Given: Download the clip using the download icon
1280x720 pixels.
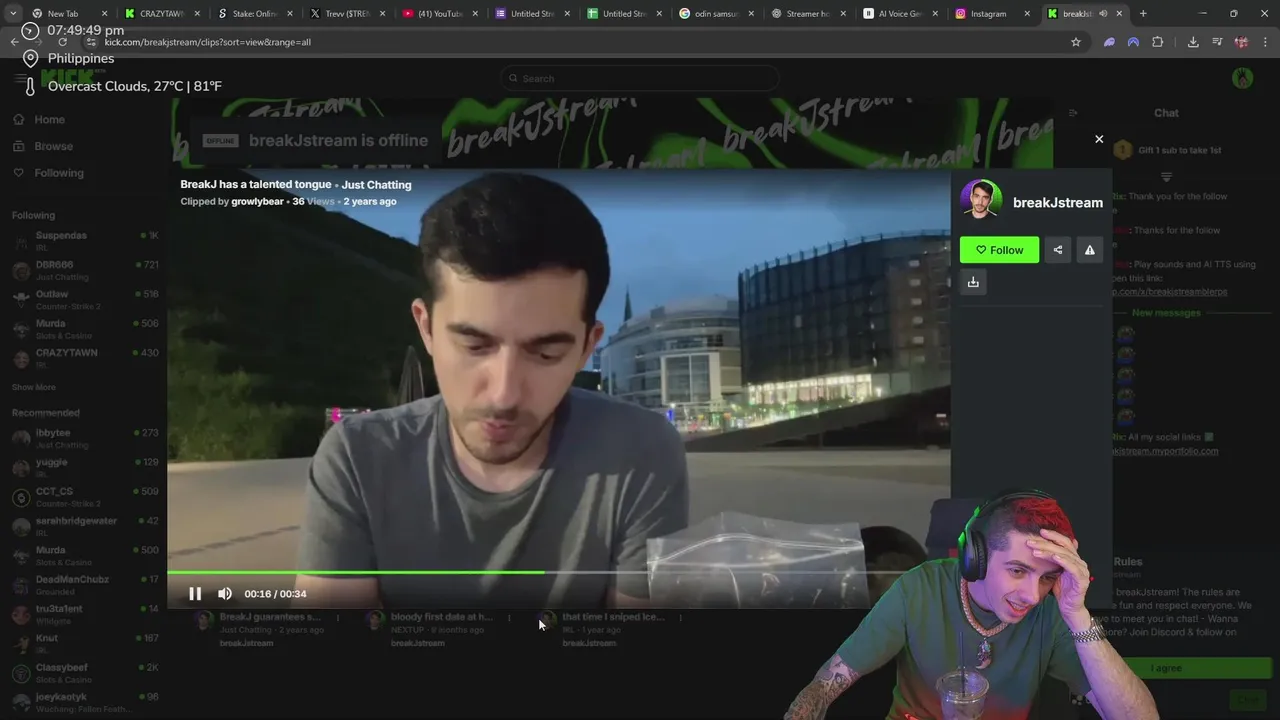Looking at the screenshot, I should 973,282.
